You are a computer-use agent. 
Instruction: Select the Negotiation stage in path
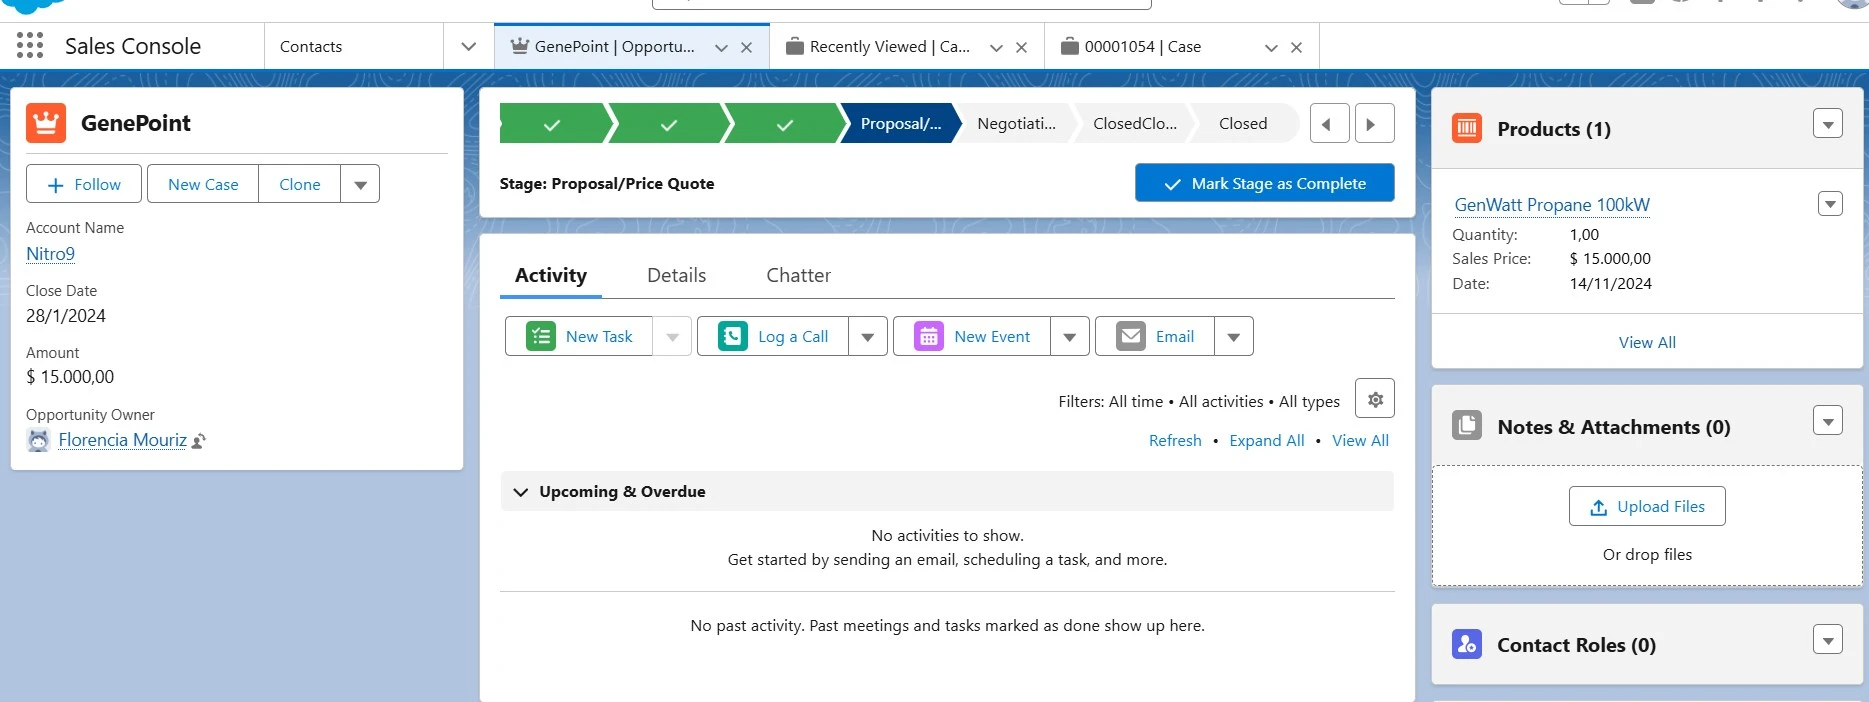(1016, 124)
